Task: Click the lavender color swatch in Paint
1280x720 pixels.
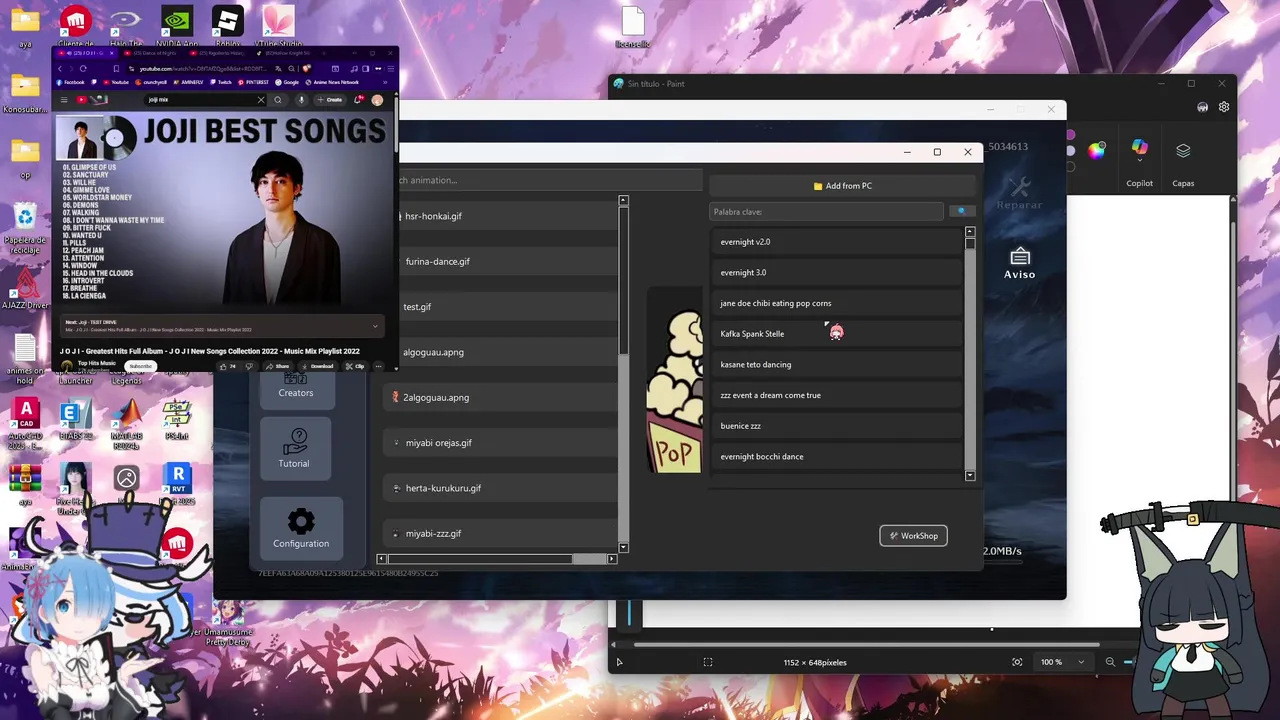Action: pos(1070,150)
